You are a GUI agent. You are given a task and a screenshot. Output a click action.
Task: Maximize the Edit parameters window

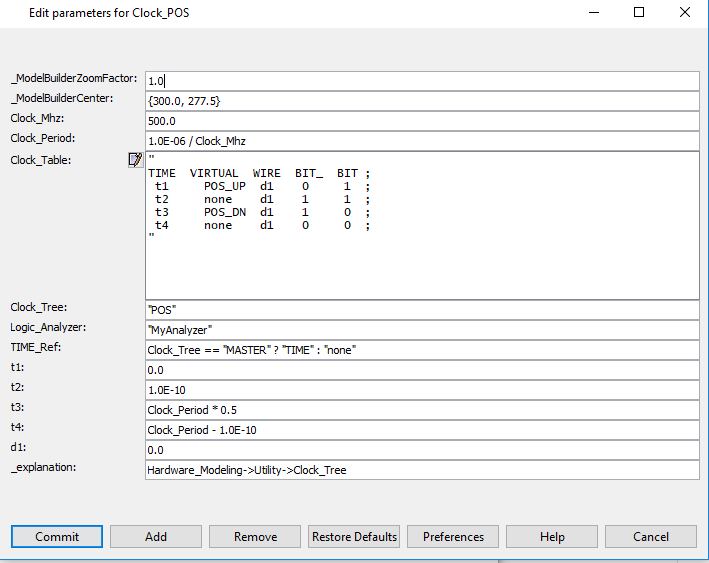coord(639,13)
